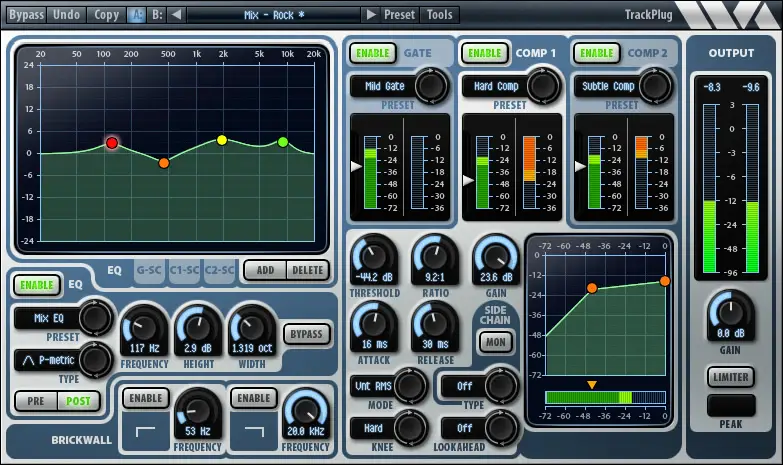
Task: Click the orange endpoint on compressor curve
Action: [x=665, y=281]
